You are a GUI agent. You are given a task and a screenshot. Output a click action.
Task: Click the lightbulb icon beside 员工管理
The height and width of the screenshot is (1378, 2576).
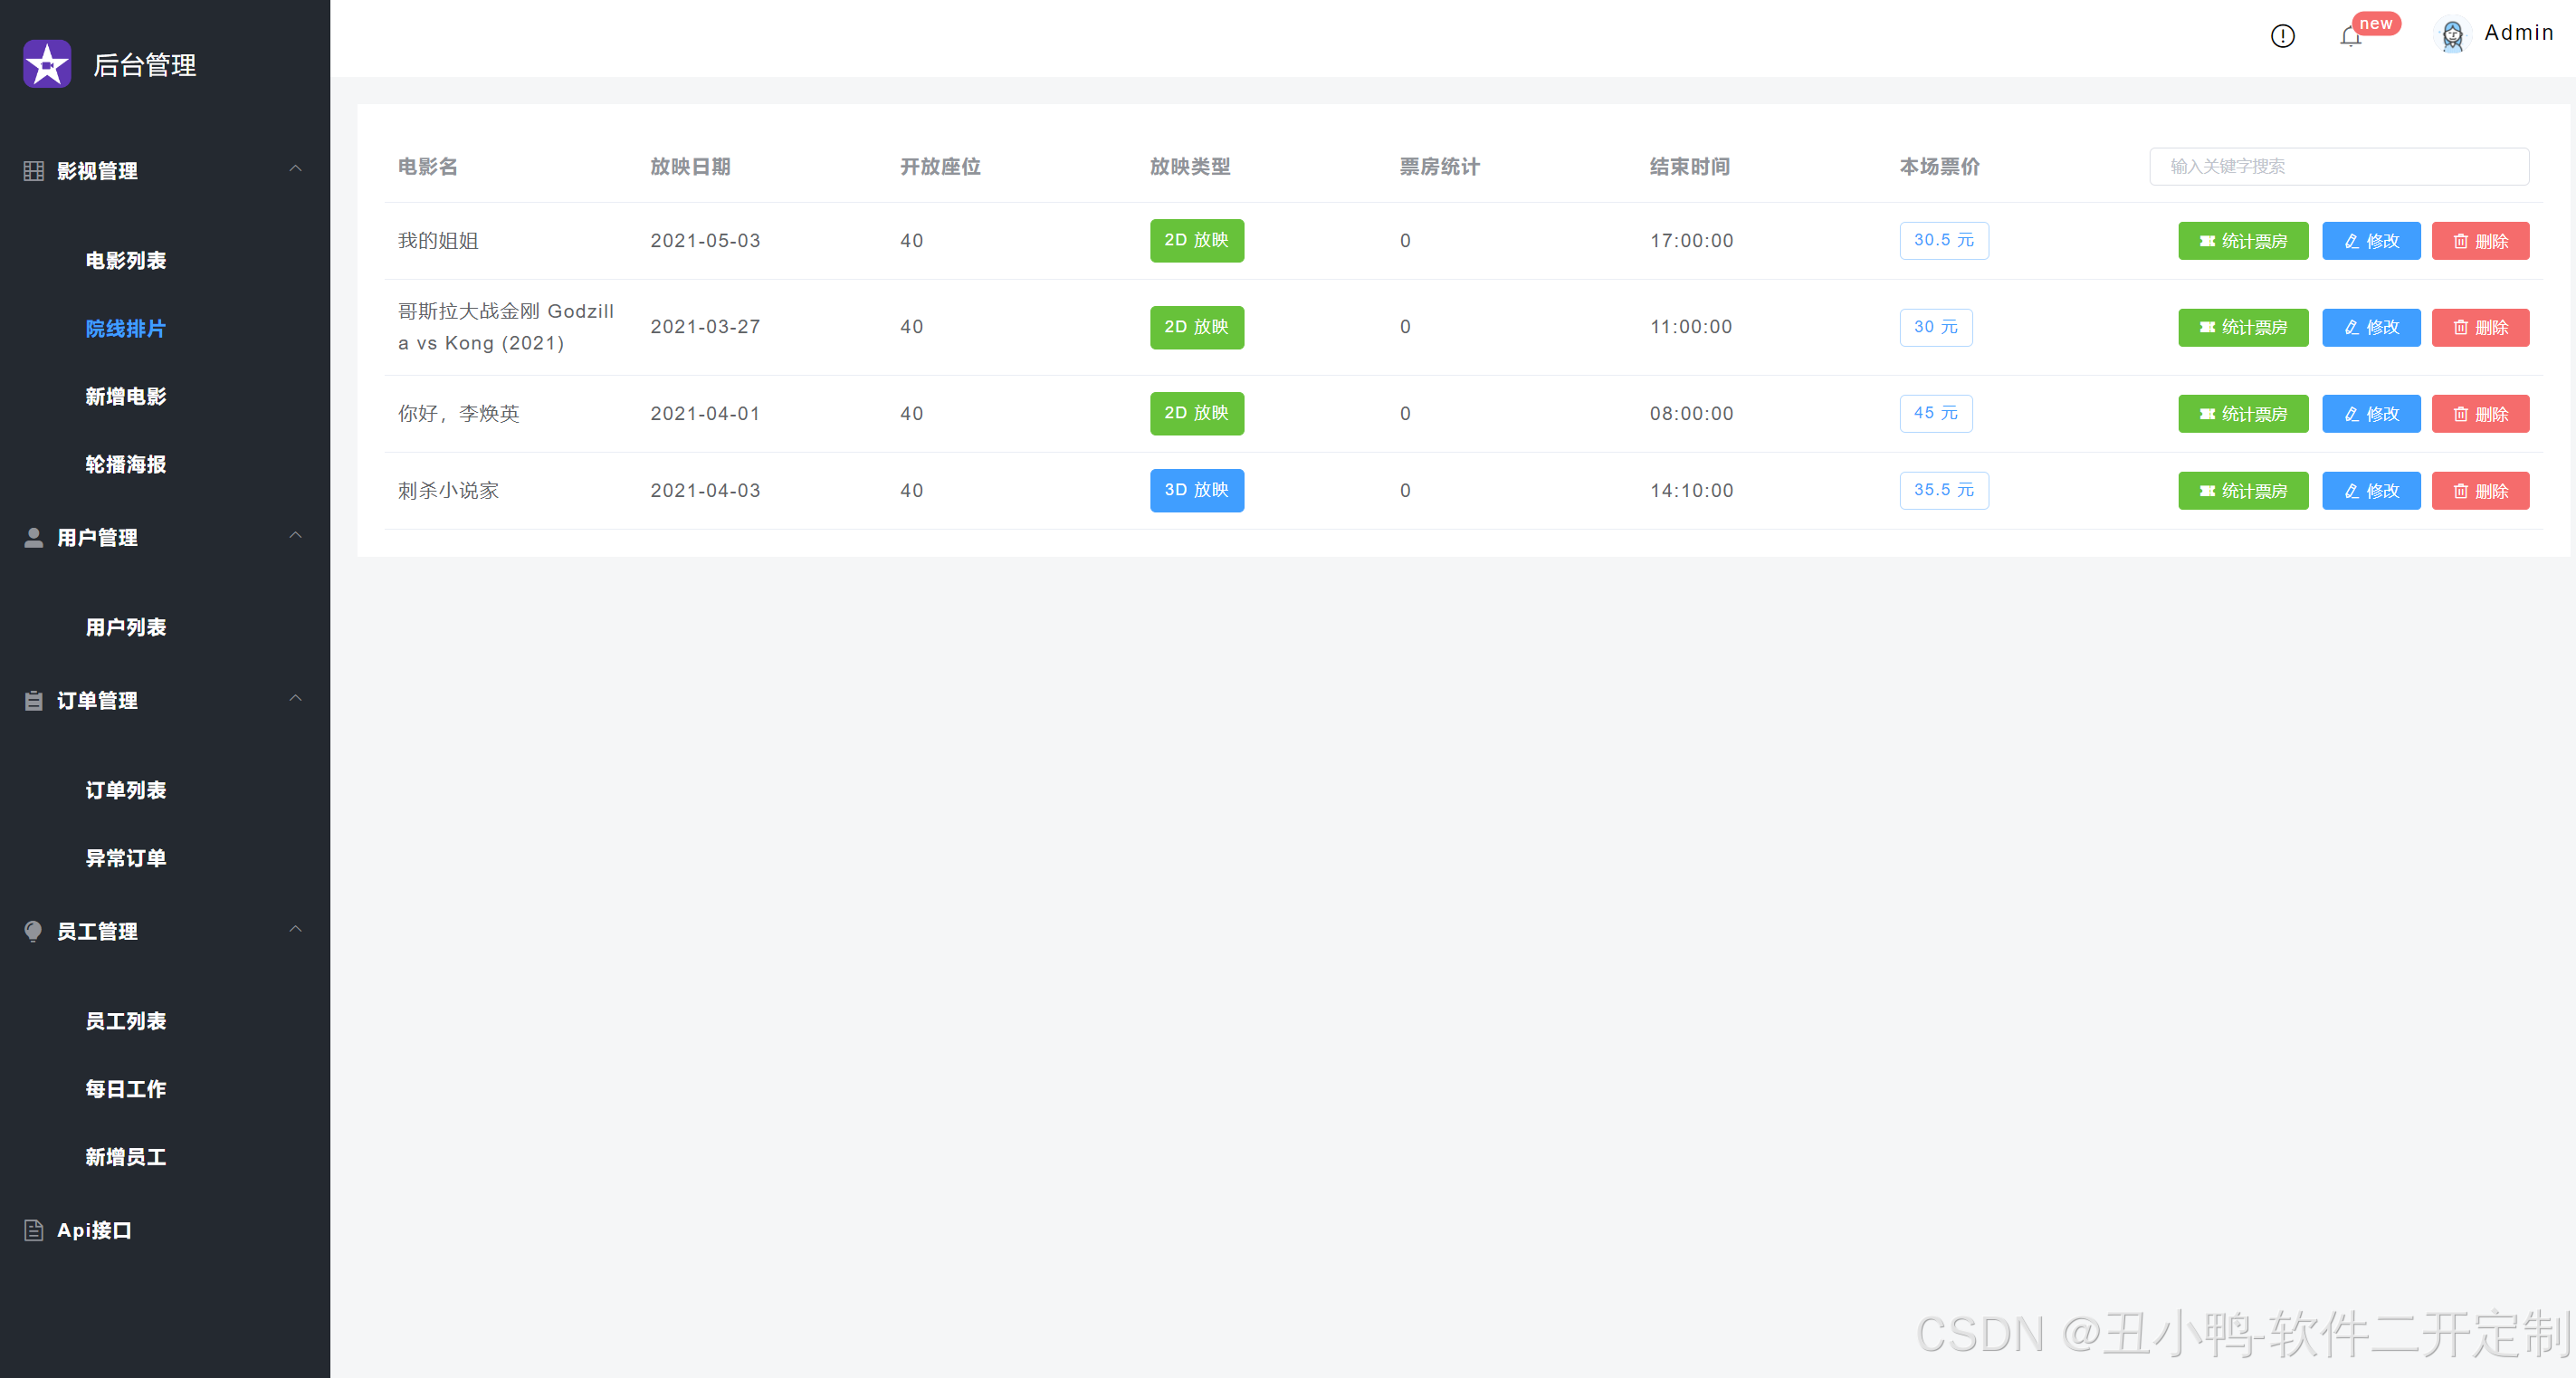[33, 931]
